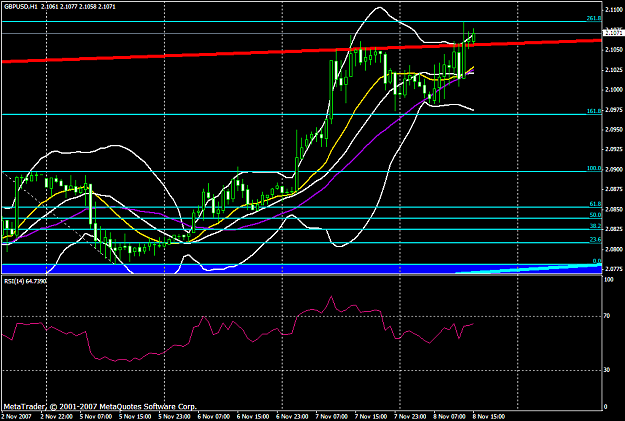Click the 161.8 Fibonacci level label
This screenshot has height=421, width=625.
pos(594,111)
